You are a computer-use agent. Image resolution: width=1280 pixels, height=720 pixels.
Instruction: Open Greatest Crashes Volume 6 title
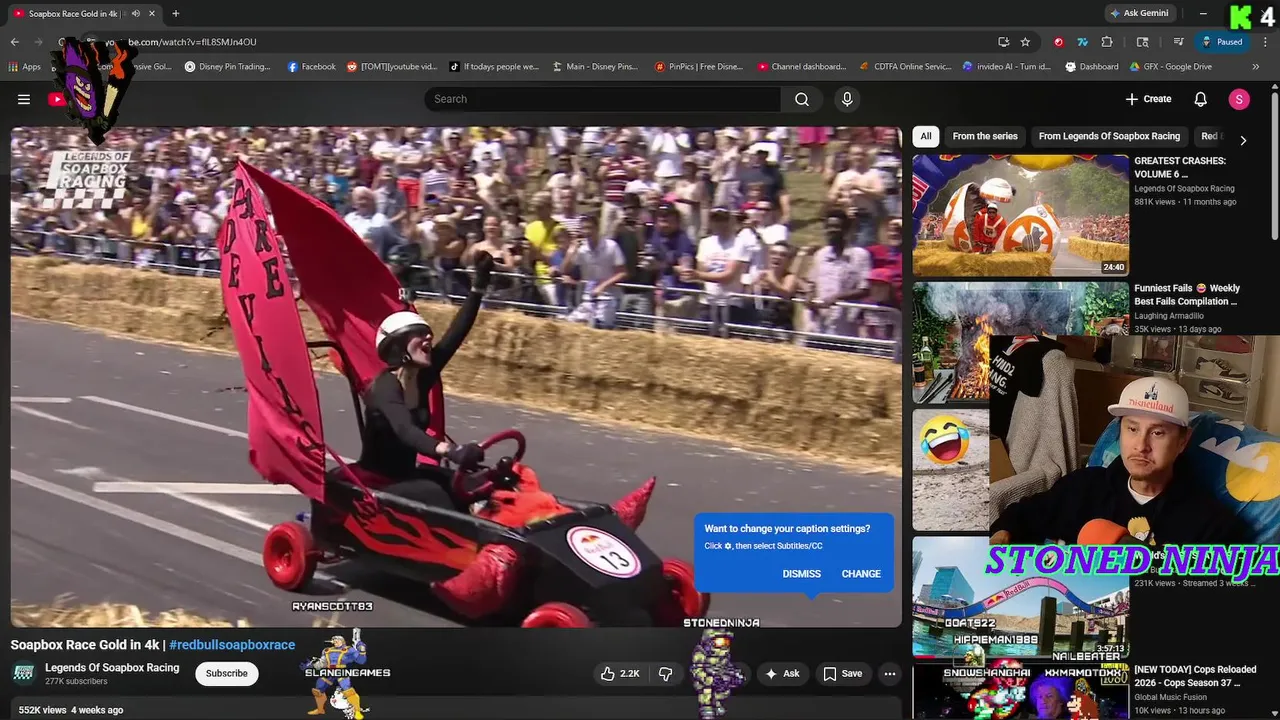pos(1179,167)
